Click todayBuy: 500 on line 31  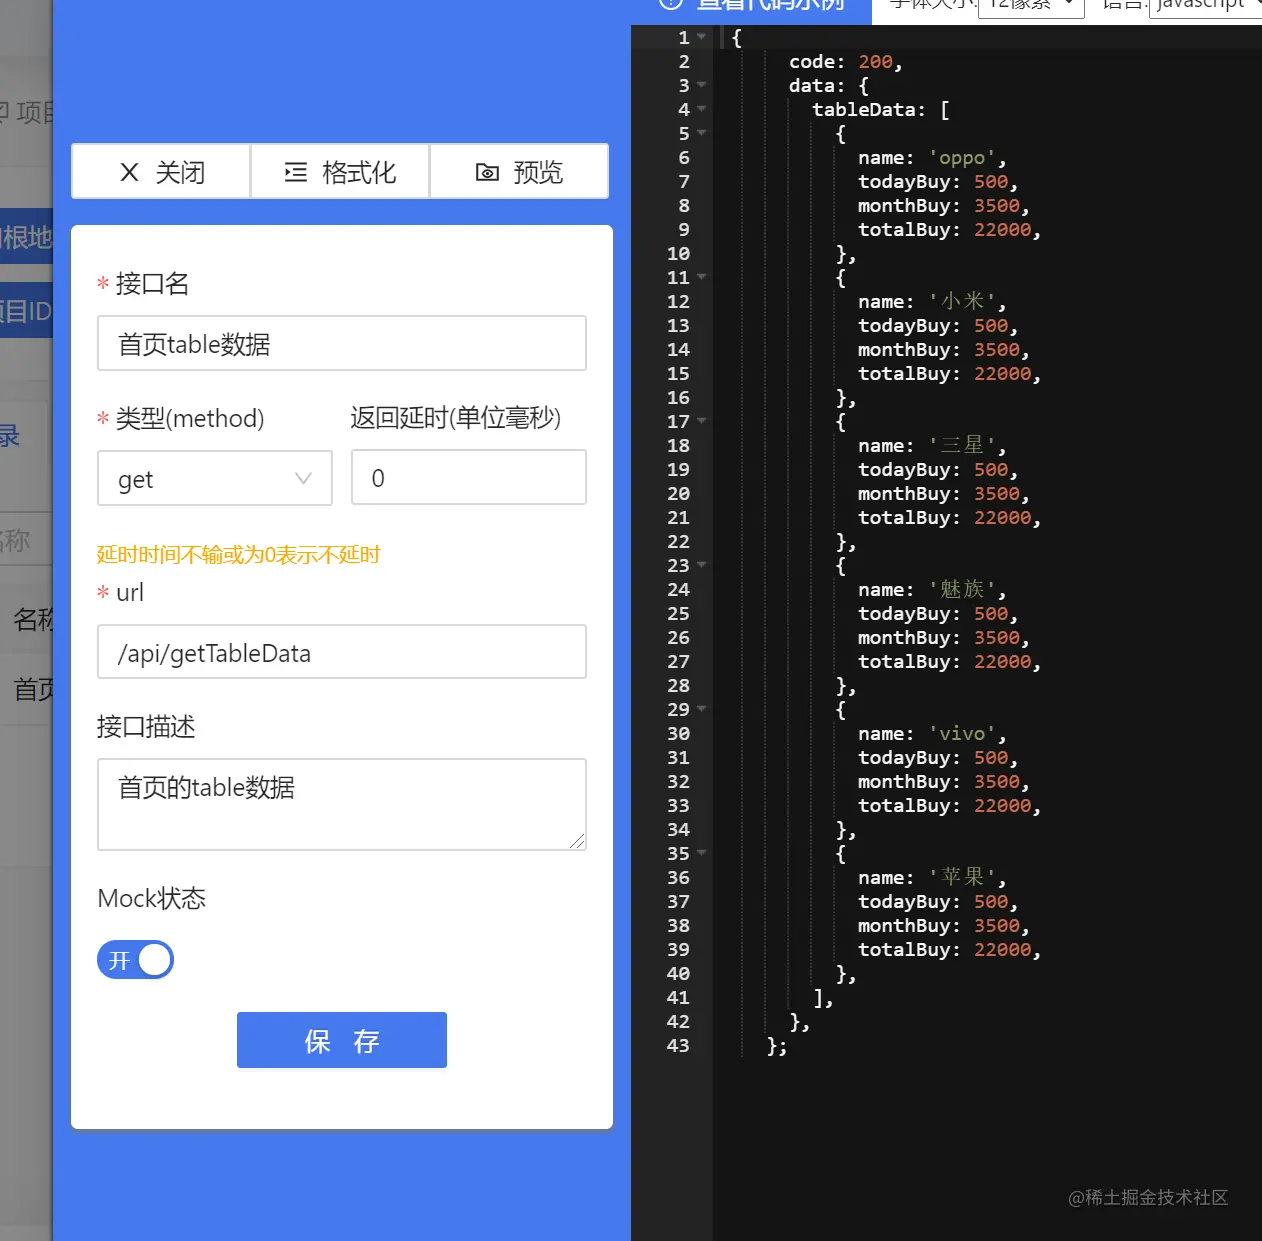[x=938, y=758]
